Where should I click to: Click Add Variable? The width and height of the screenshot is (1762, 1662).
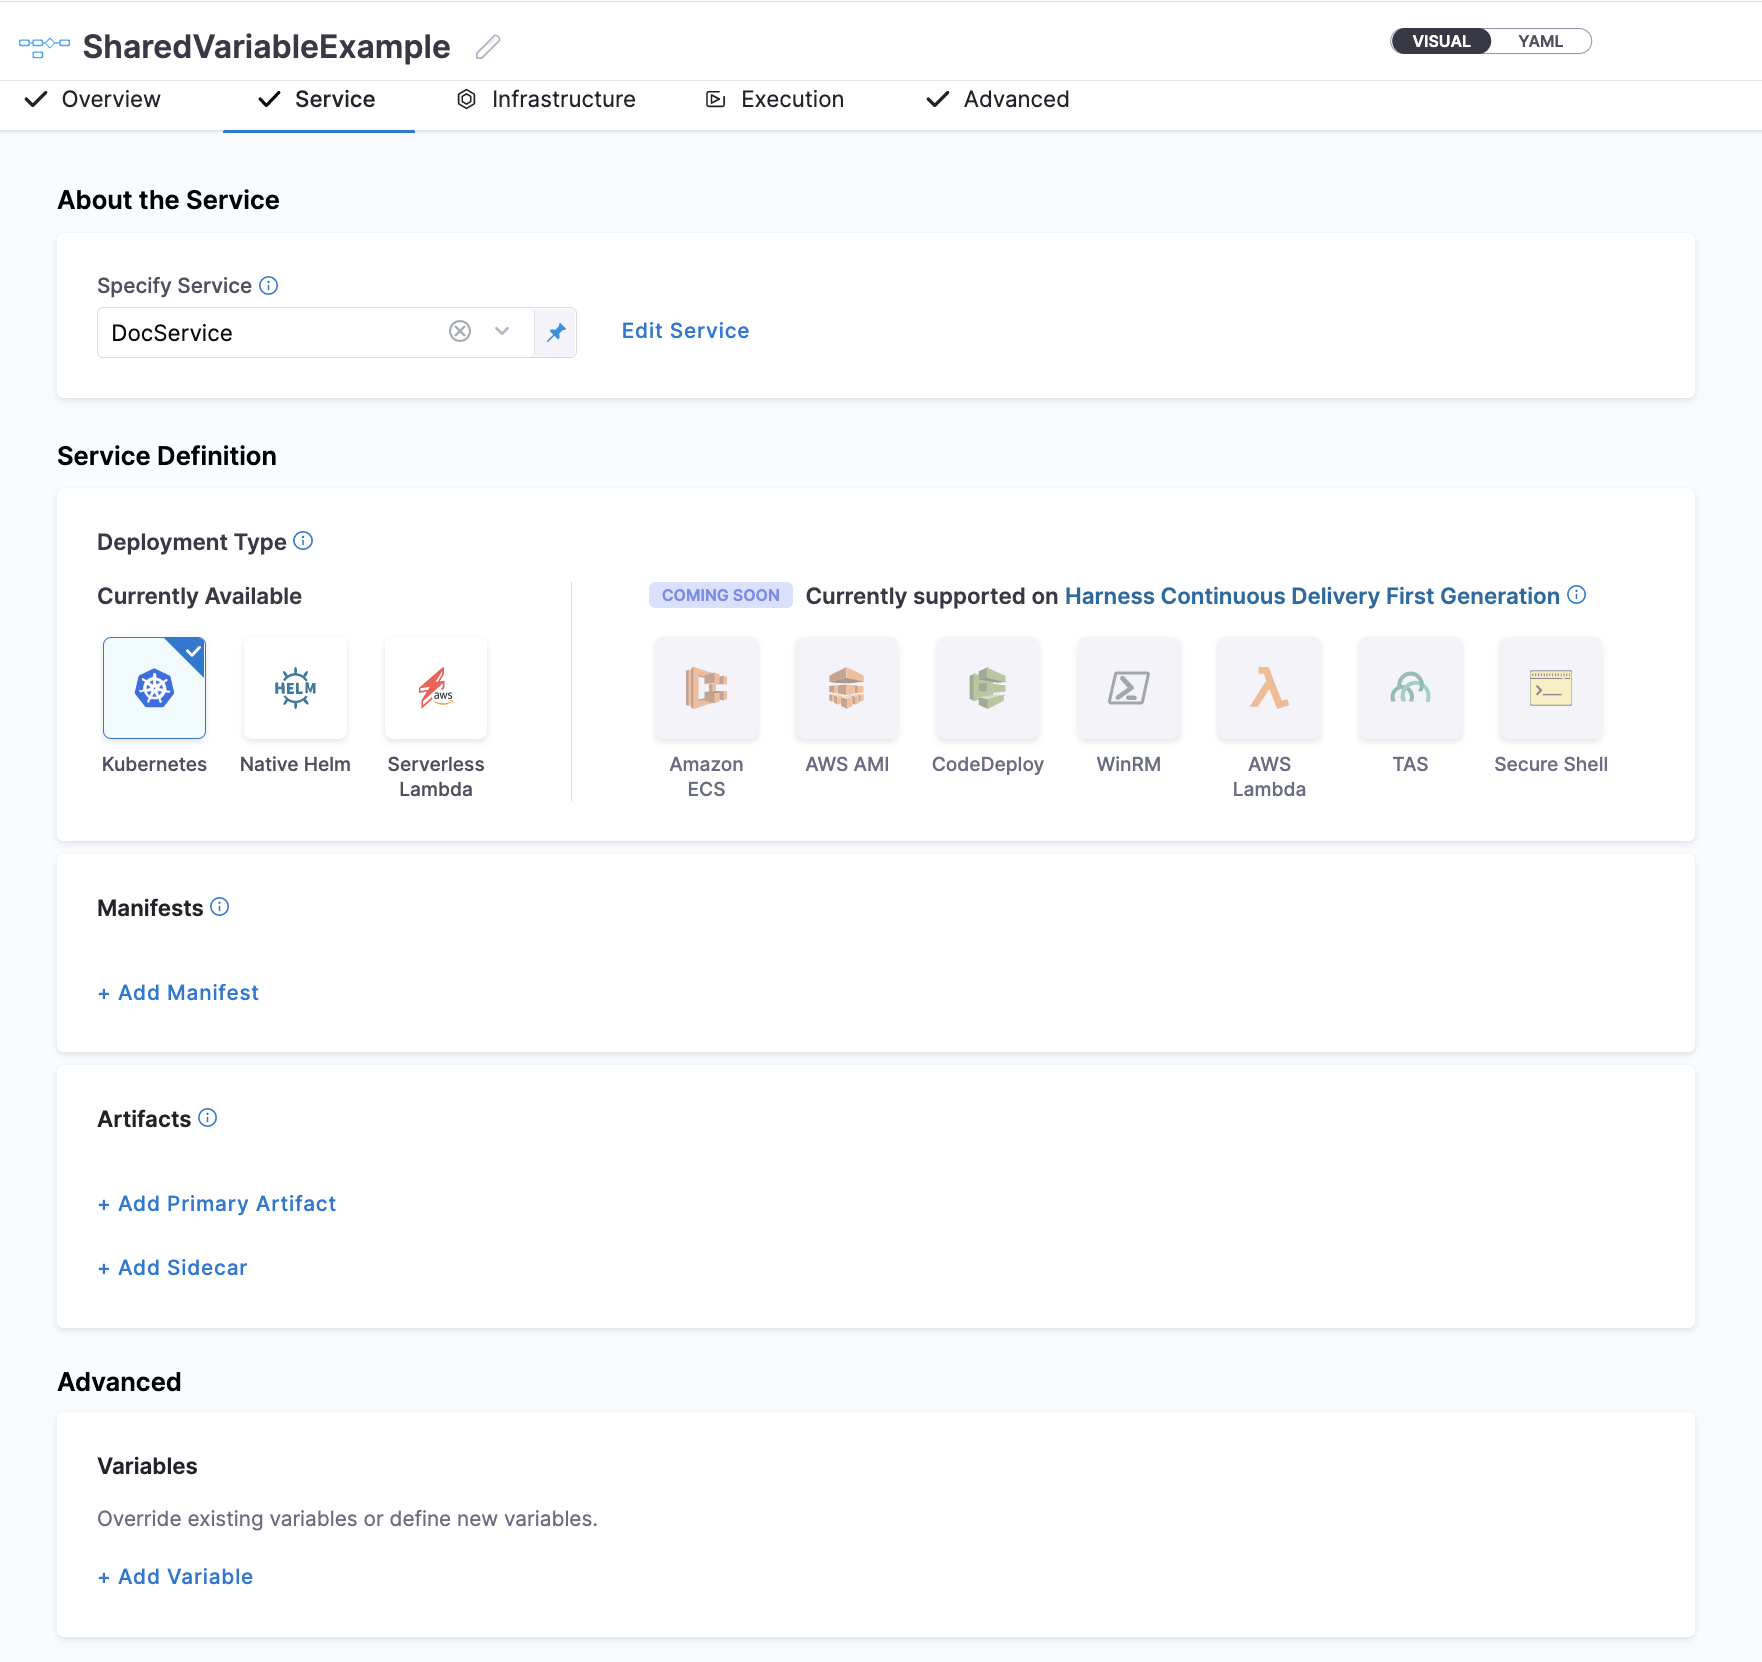click(176, 1577)
